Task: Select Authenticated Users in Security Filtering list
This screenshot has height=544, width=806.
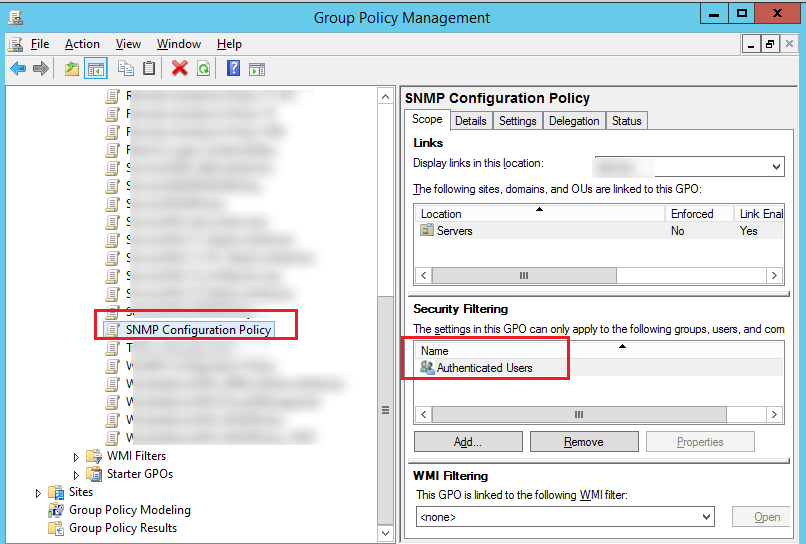Action: coord(484,368)
